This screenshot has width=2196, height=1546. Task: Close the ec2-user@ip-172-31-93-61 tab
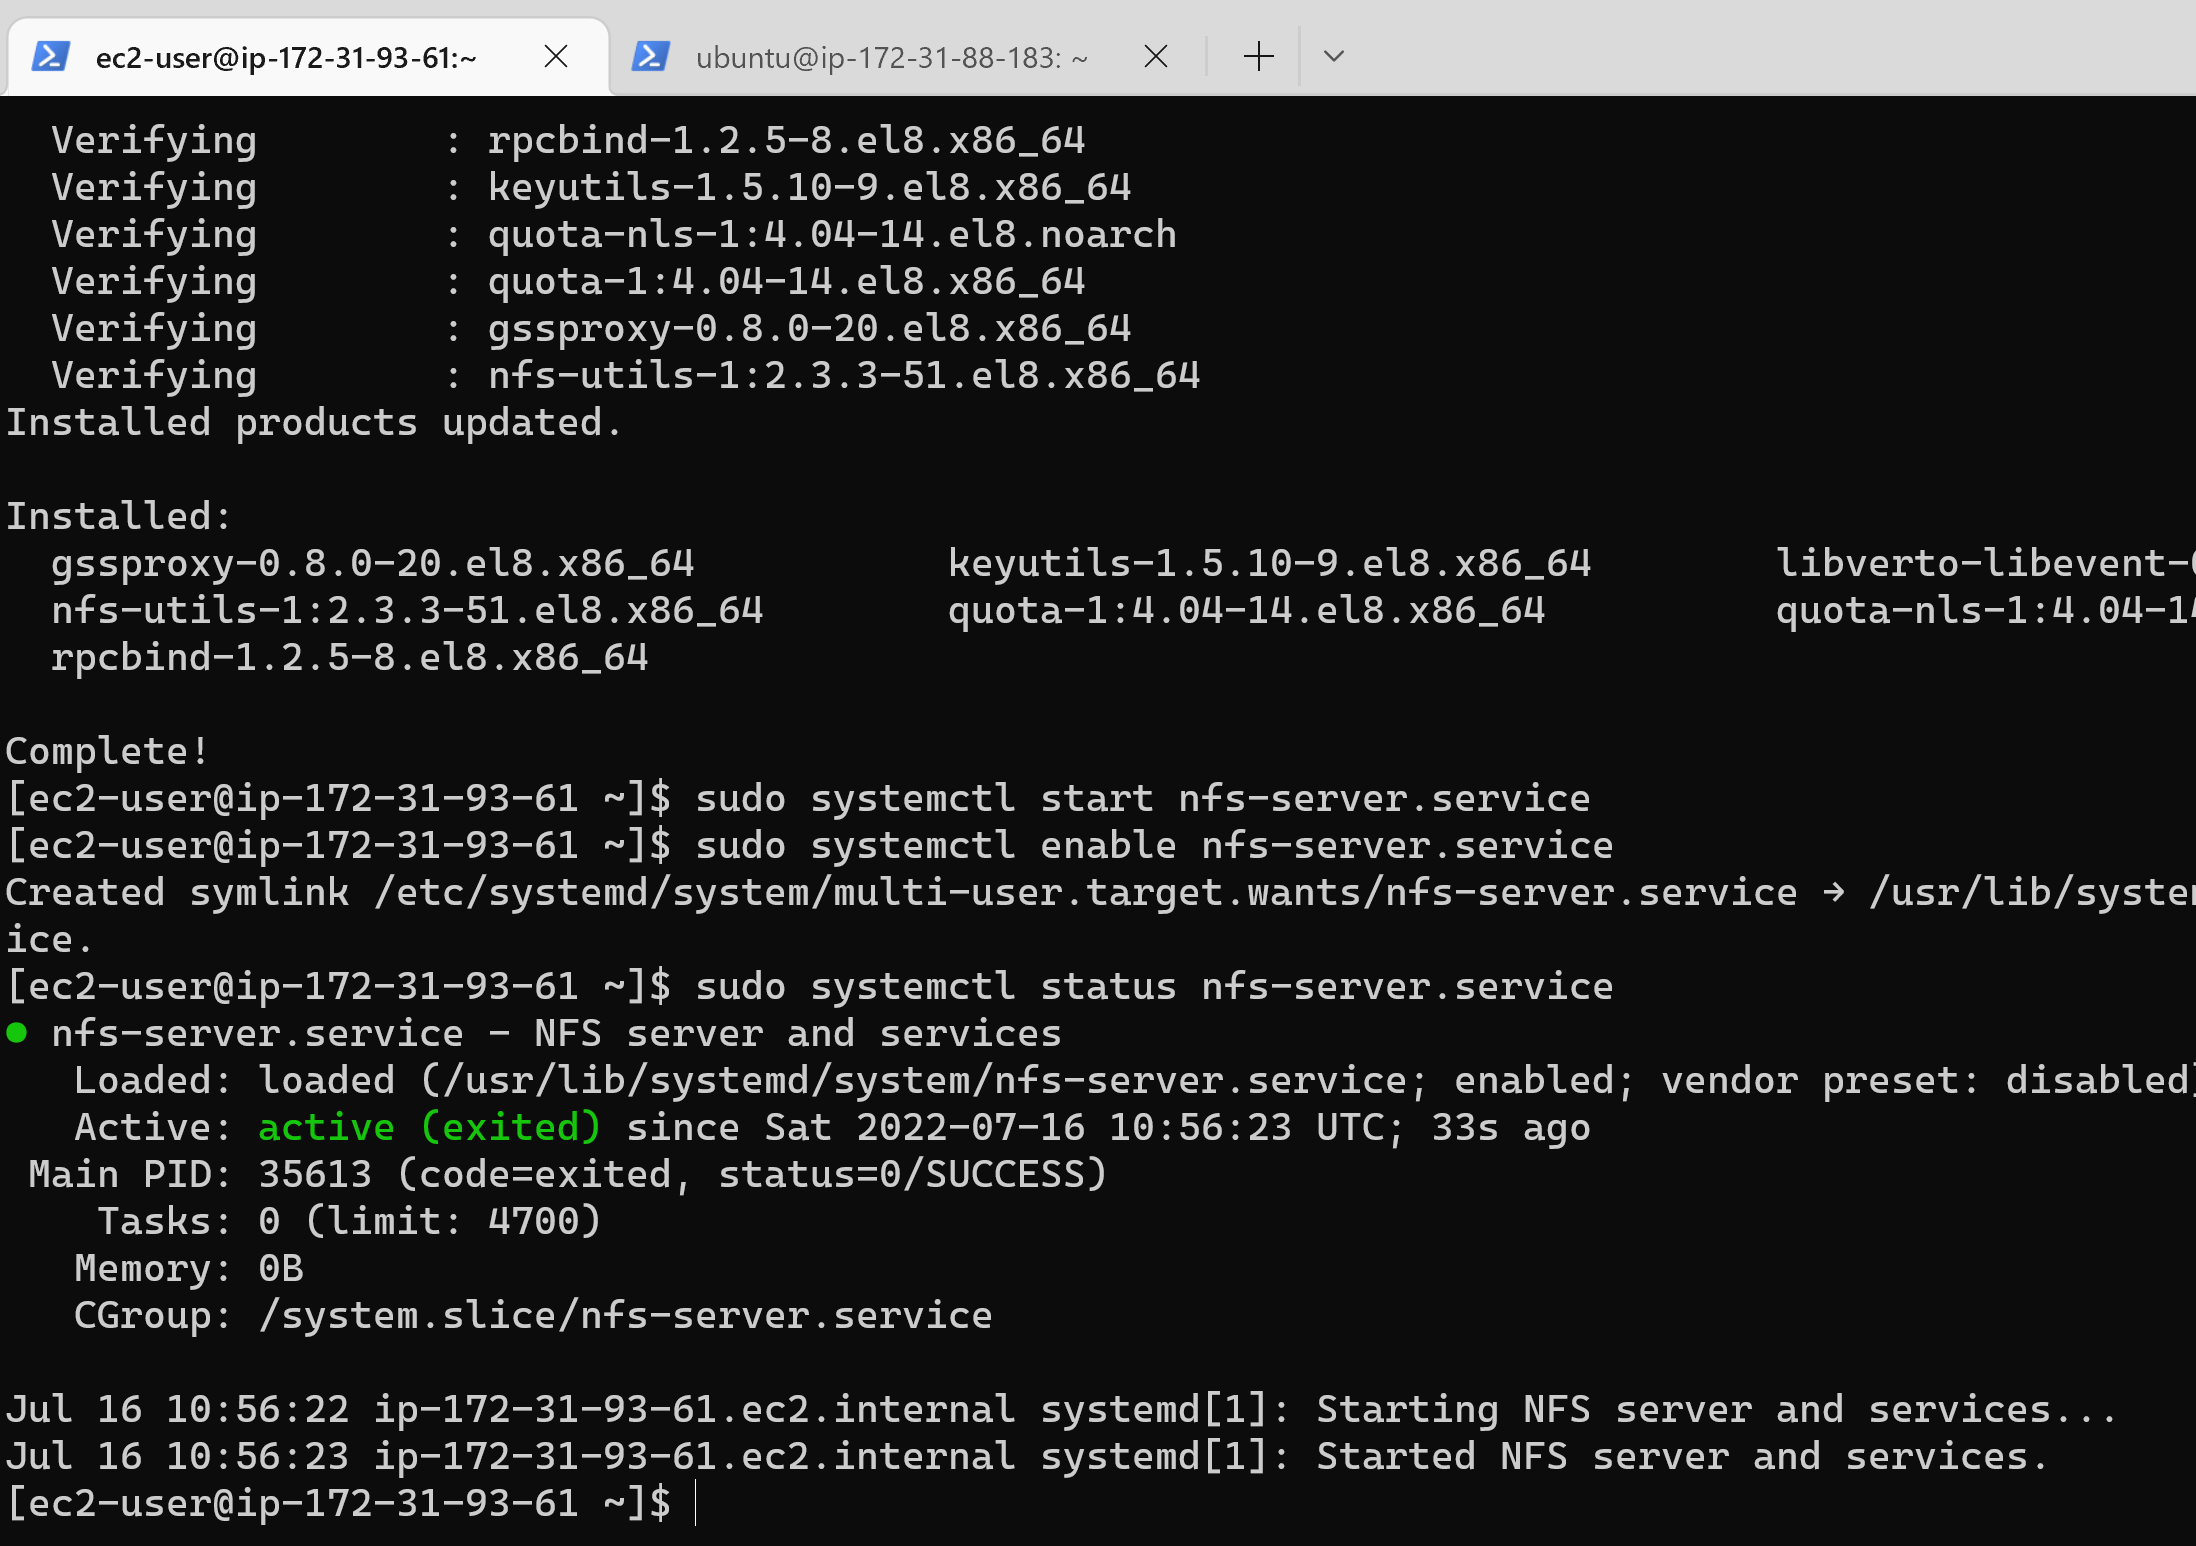click(x=556, y=57)
